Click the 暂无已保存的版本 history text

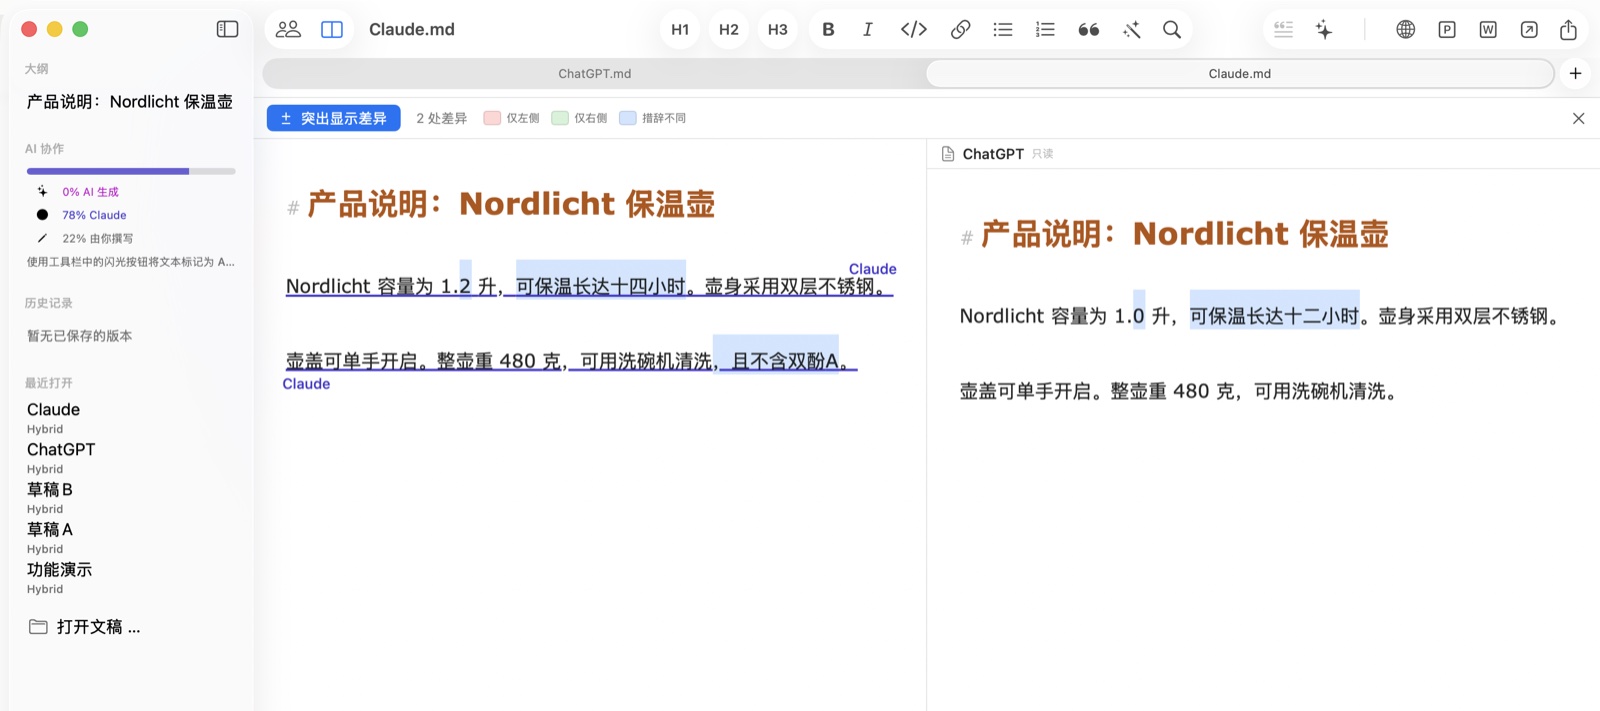pyautogui.click(x=79, y=336)
